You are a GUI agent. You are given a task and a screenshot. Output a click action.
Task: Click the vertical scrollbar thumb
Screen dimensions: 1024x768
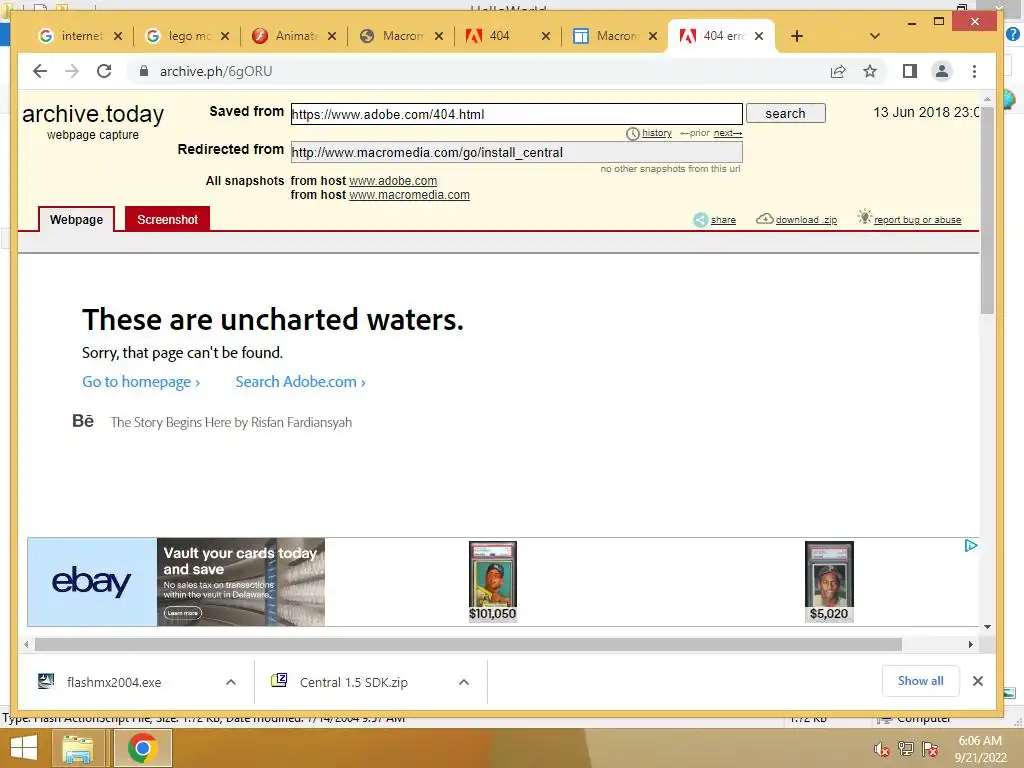click(987, 210)
